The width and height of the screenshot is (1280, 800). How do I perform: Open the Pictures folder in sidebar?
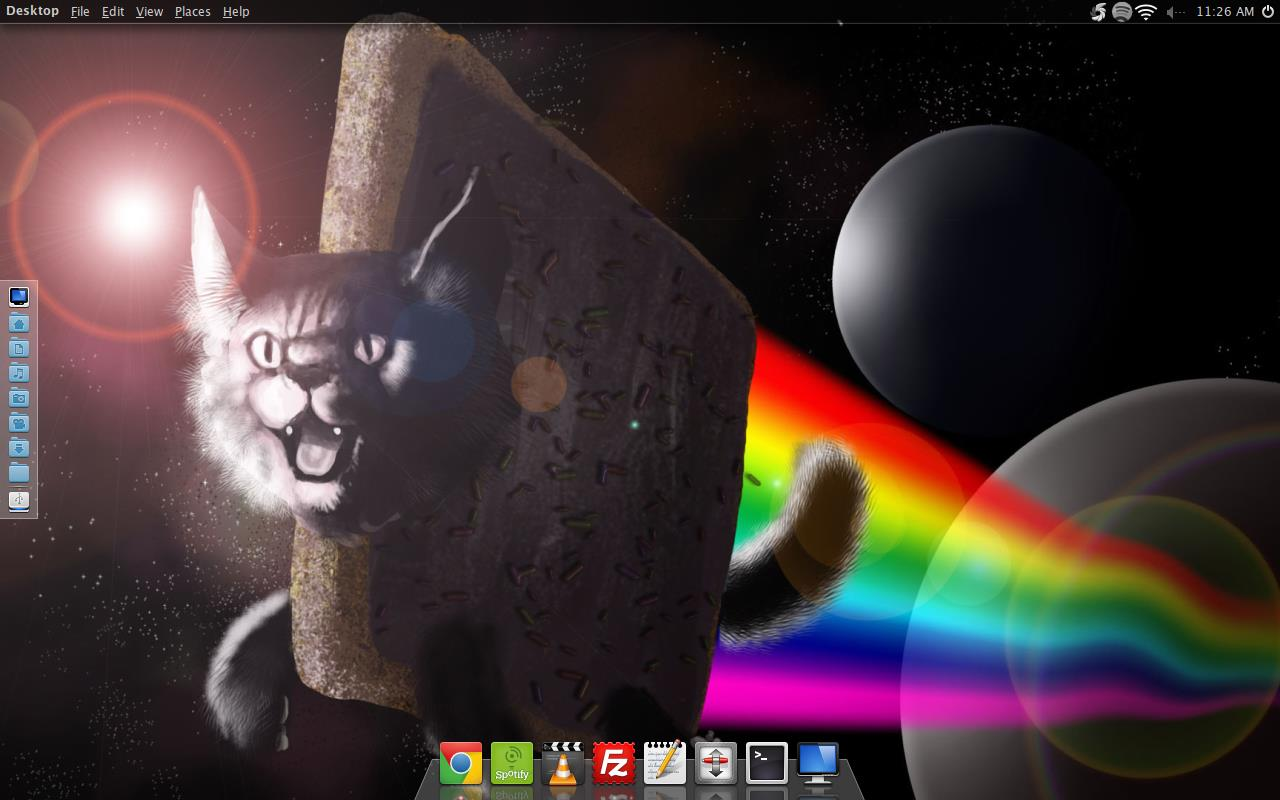[19, 398]
